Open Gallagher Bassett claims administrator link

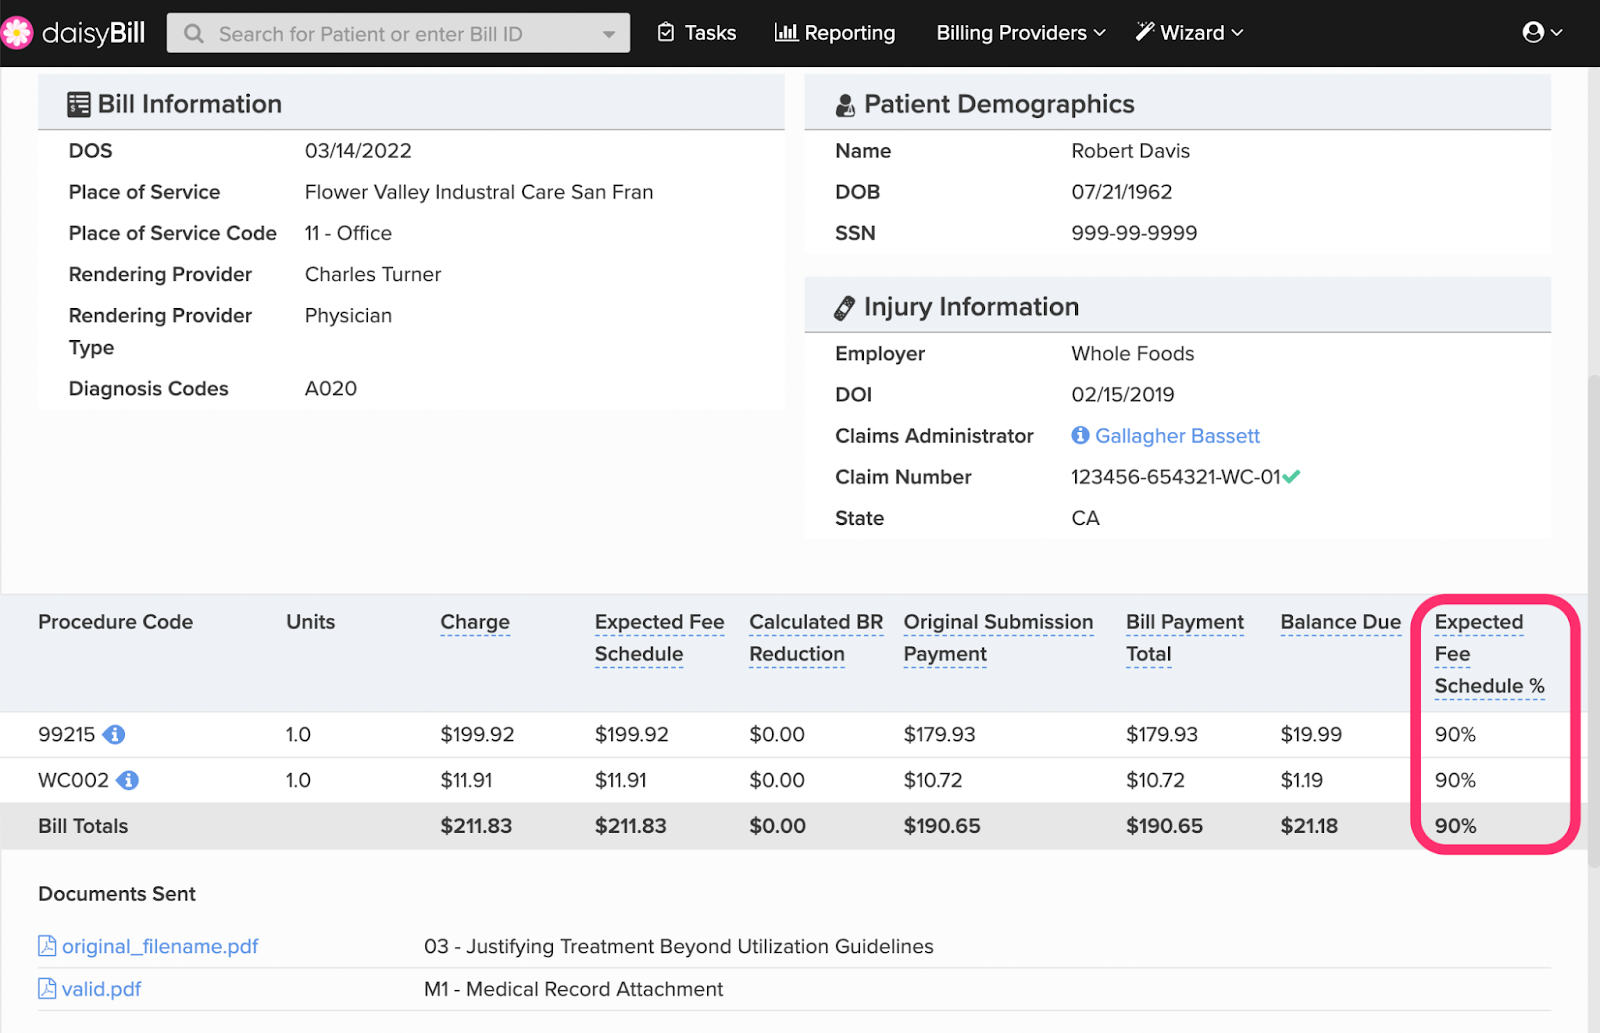tap(1177, 436)
